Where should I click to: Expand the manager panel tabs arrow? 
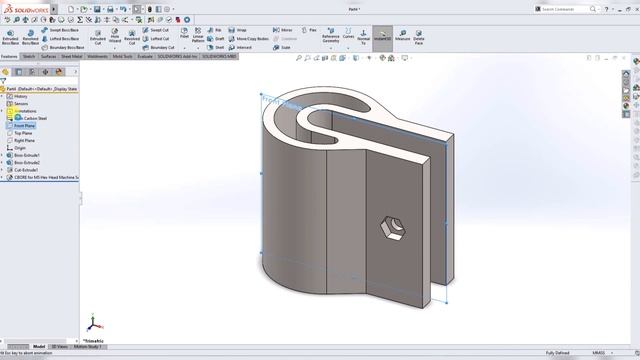pyautogui.click(x=75, y=72)
